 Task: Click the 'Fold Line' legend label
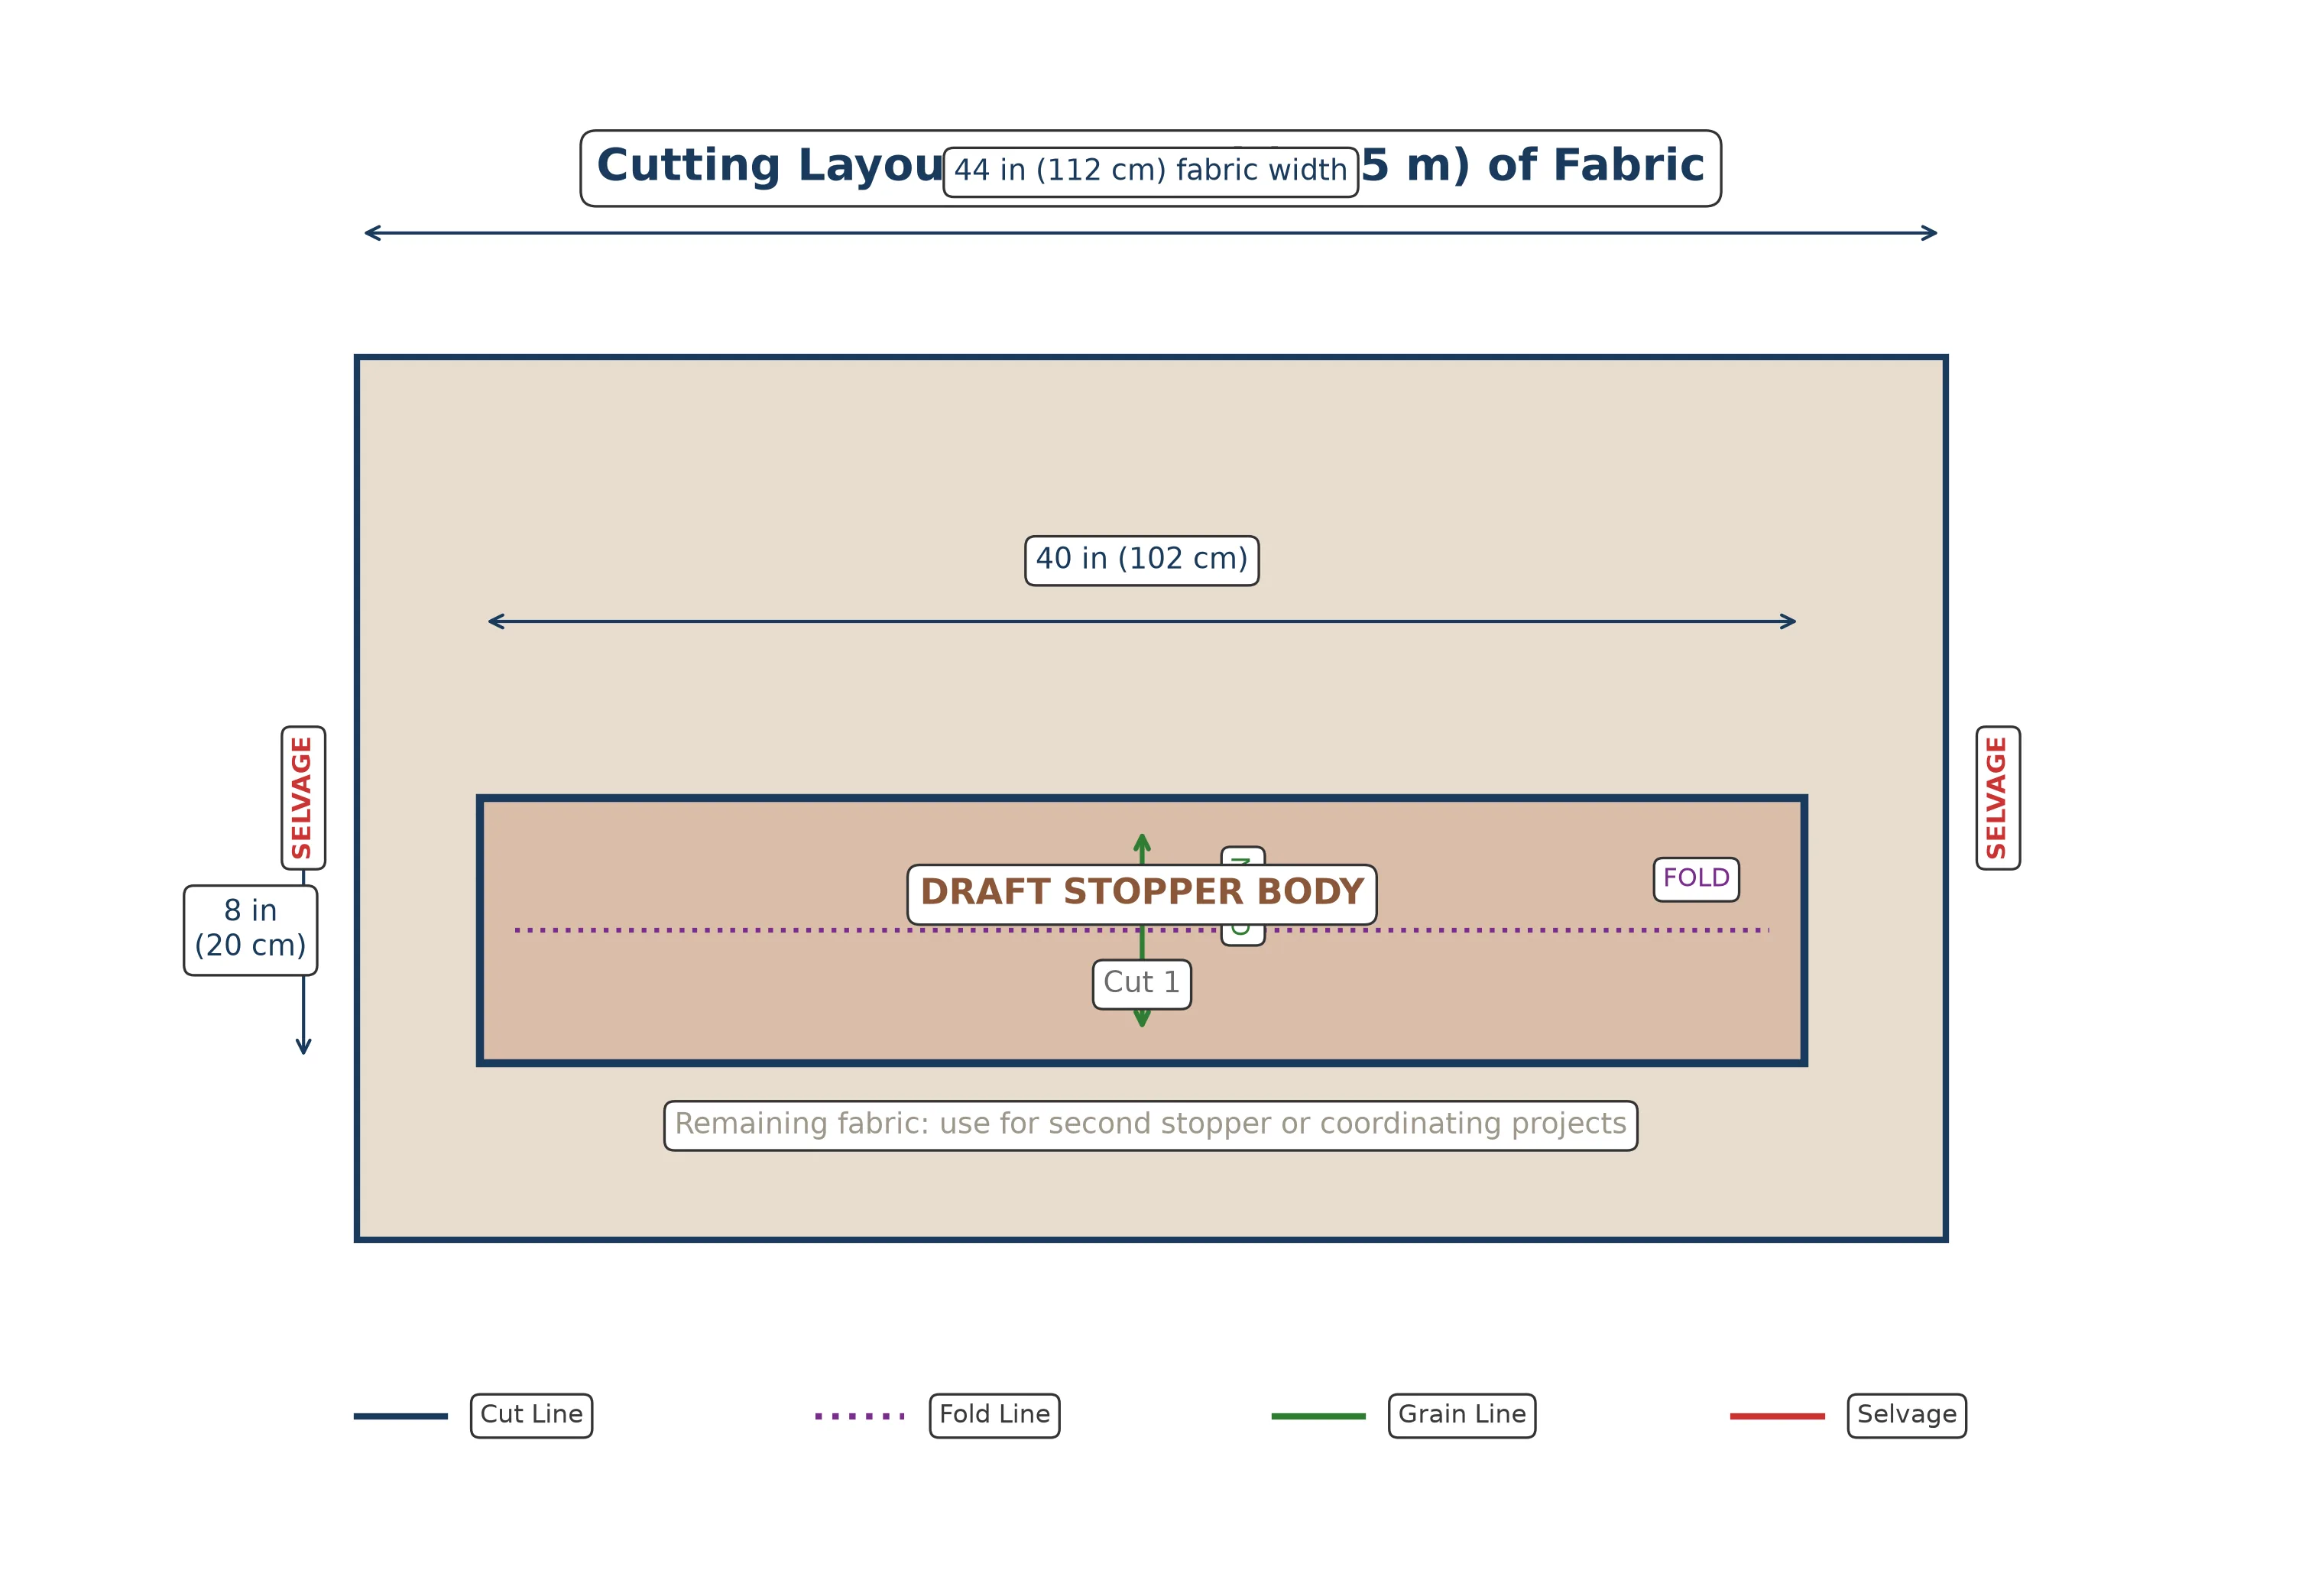click(x=994, y=1415)
